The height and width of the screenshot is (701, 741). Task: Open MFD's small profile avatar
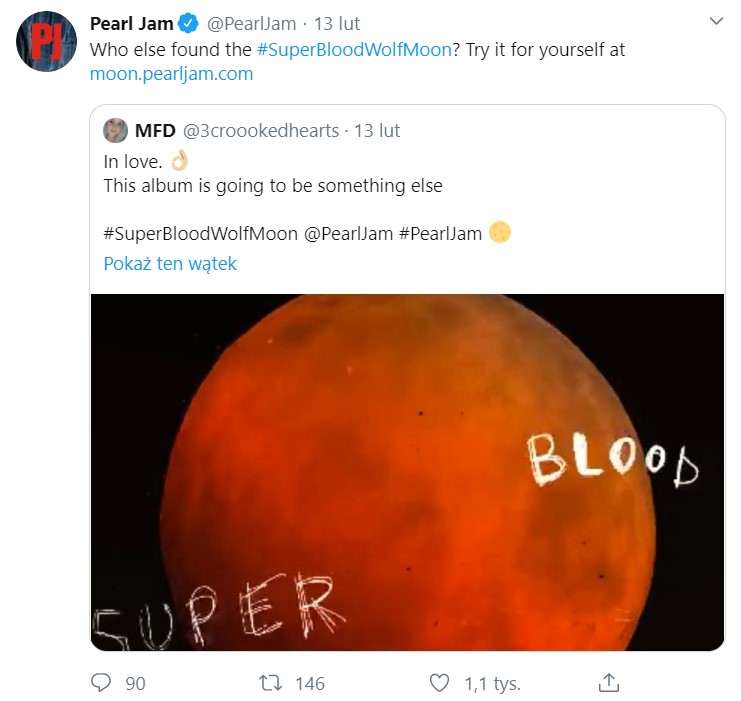click(115, 130)
